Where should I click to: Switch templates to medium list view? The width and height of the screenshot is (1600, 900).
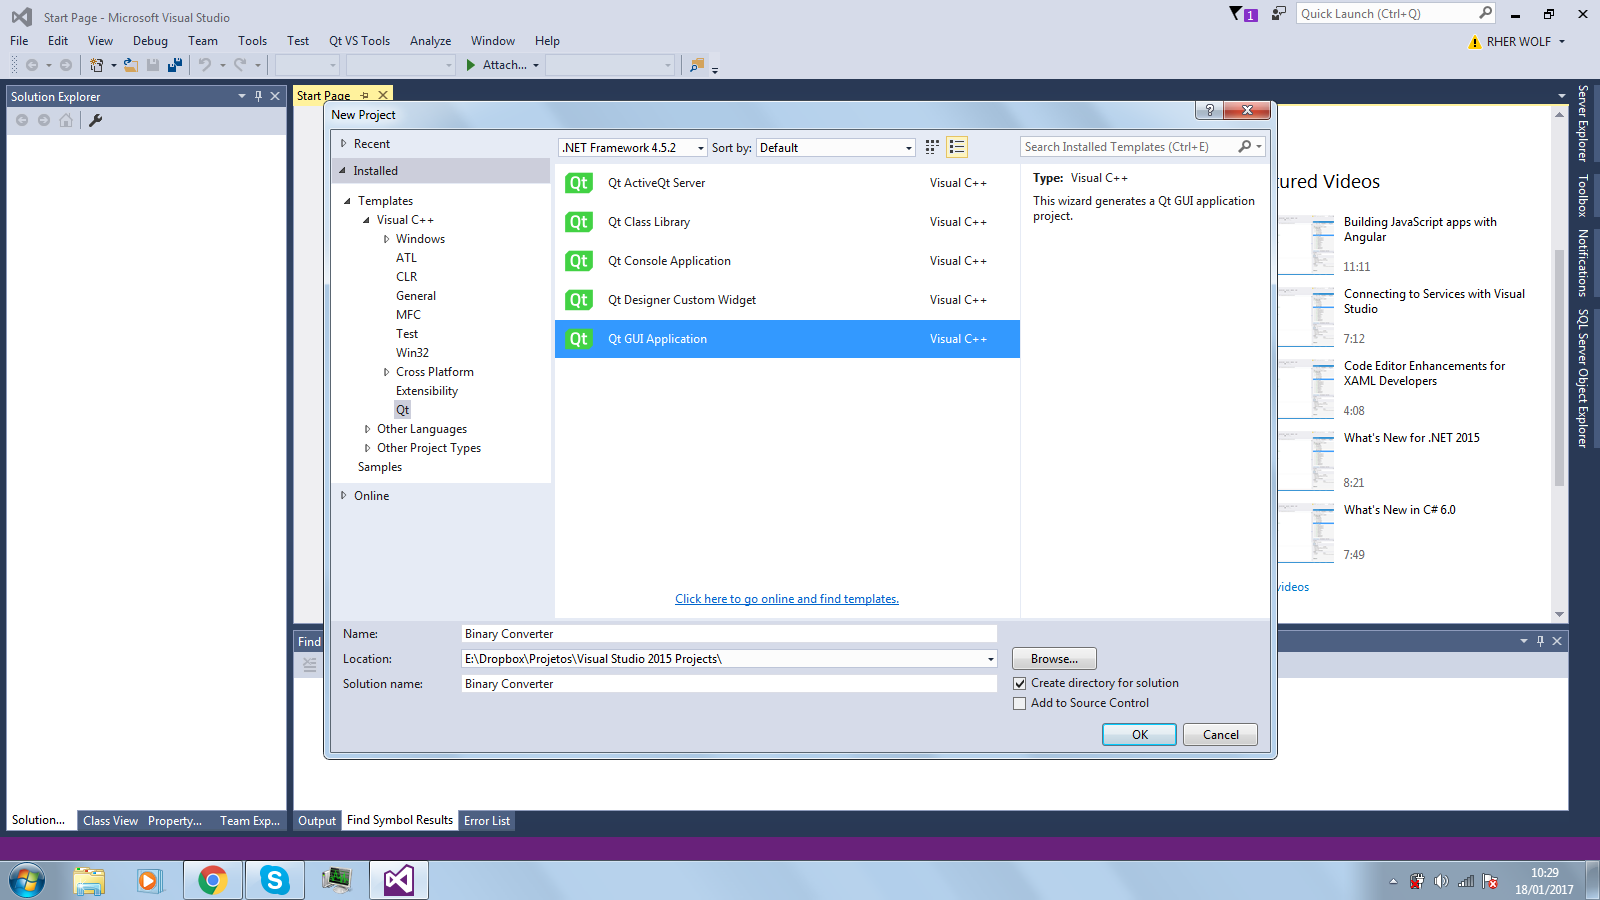(x=957, y=147)
